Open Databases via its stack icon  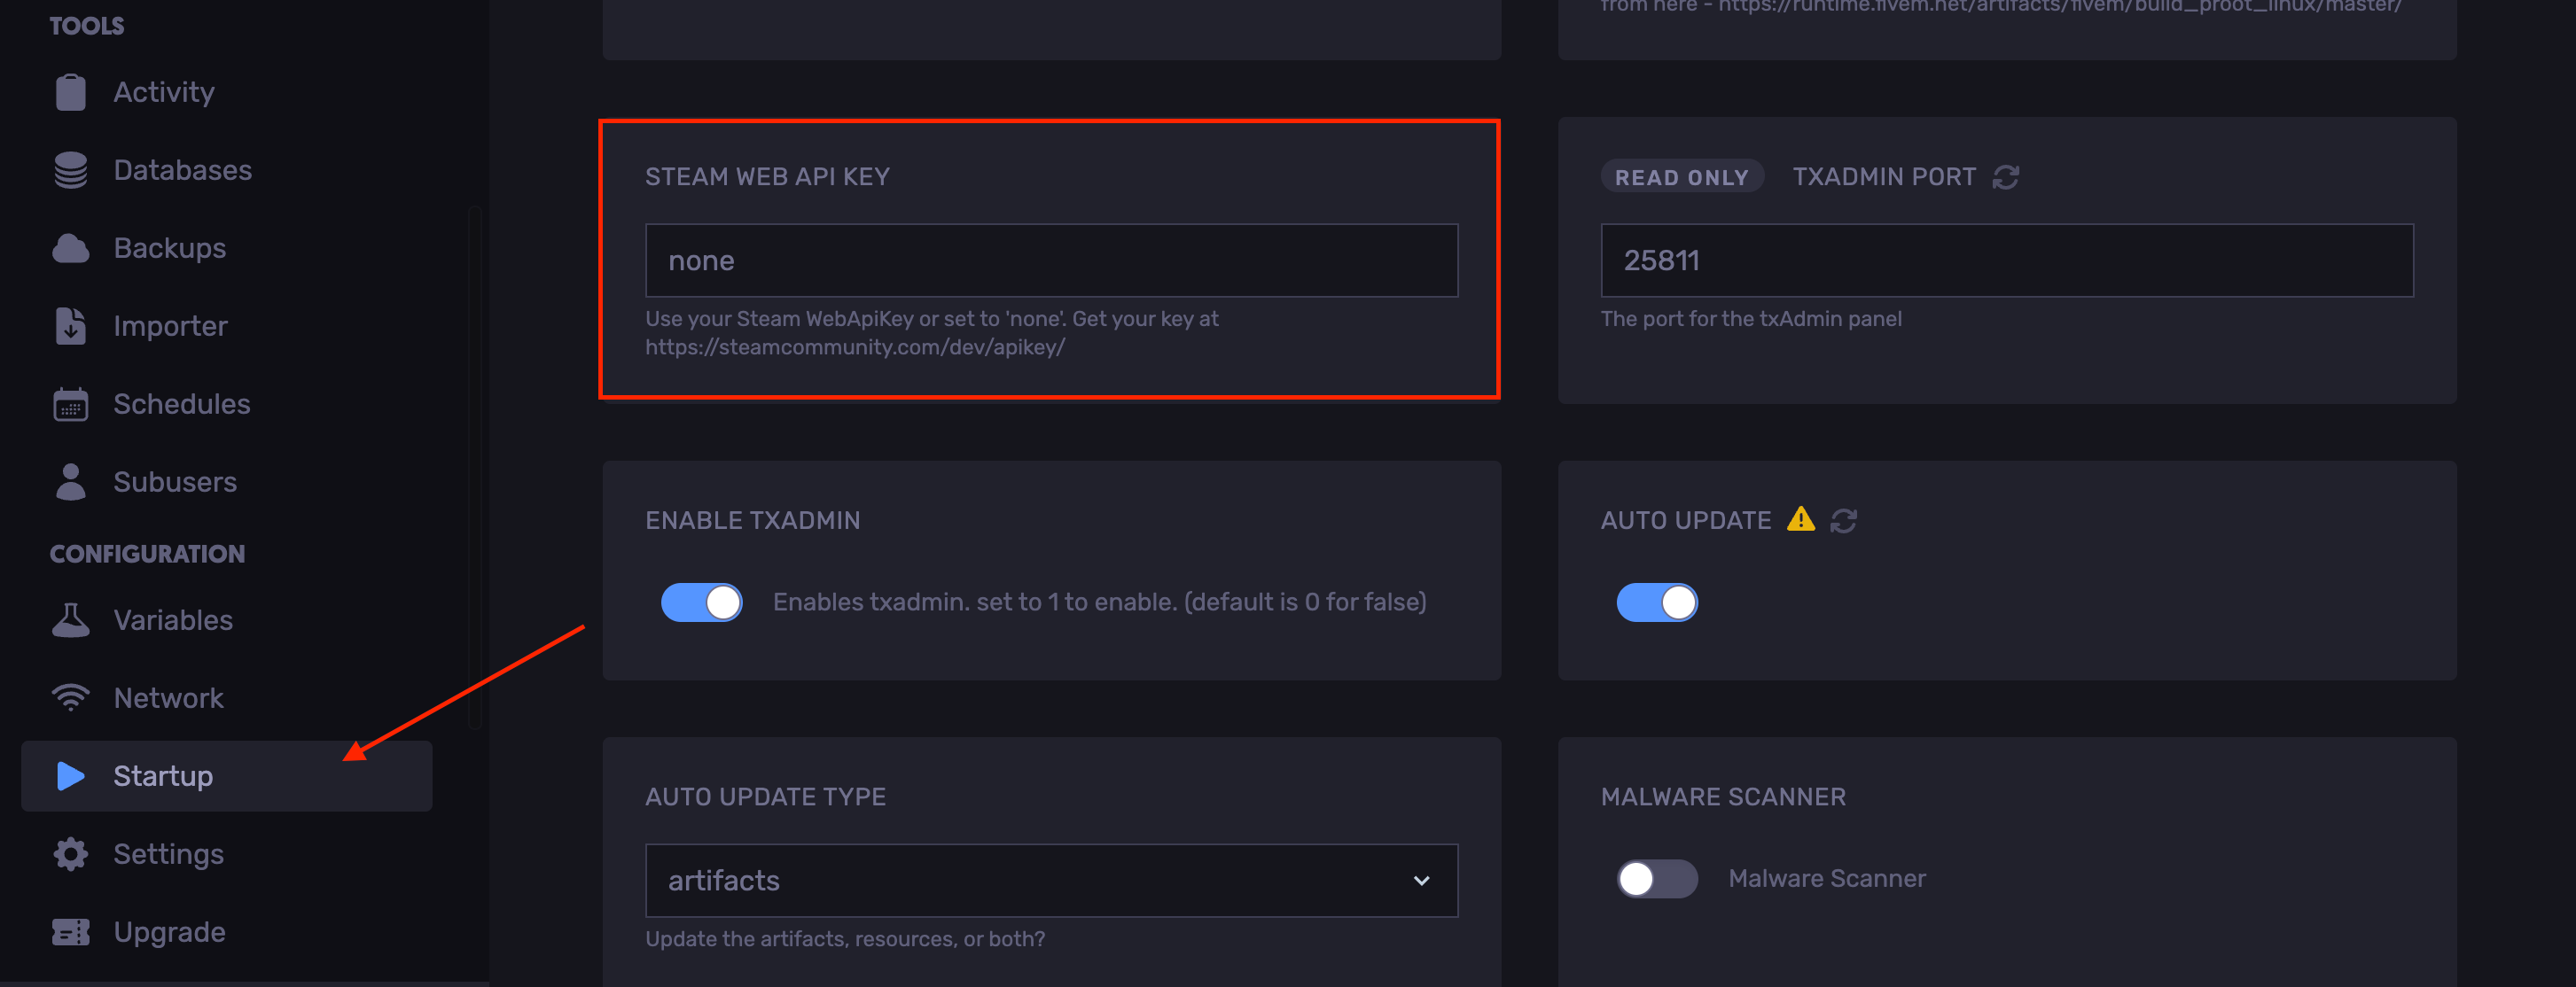[70, 170]
